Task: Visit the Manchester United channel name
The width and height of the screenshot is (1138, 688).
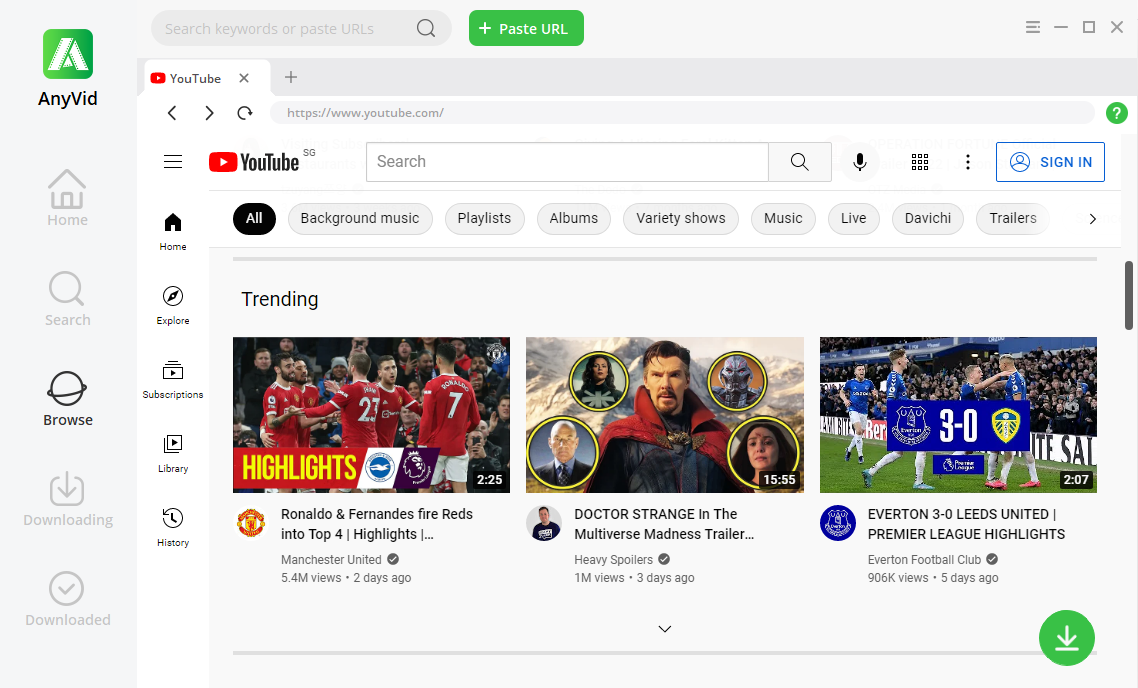Action: click(x=331, y=560)
